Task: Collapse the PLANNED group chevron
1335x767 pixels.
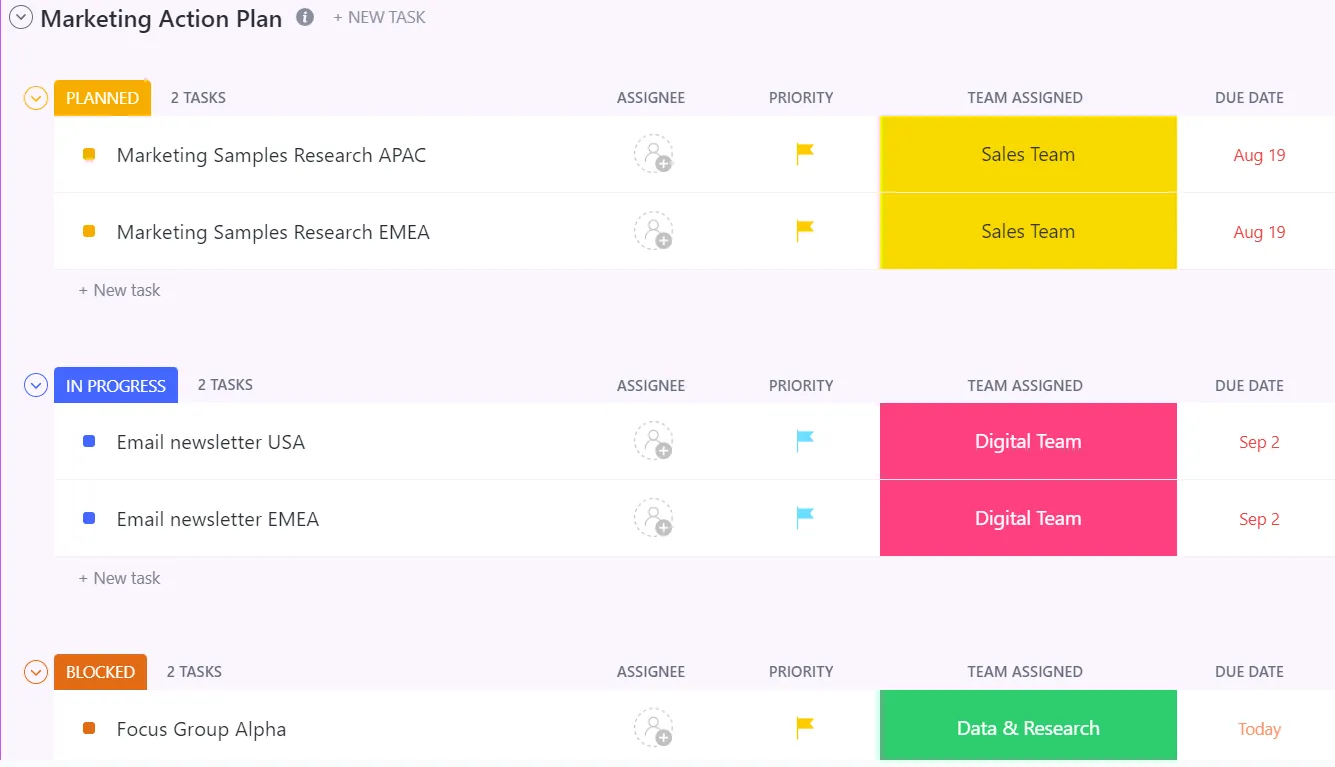Action: pyautogui.click(x=36, y=98)
